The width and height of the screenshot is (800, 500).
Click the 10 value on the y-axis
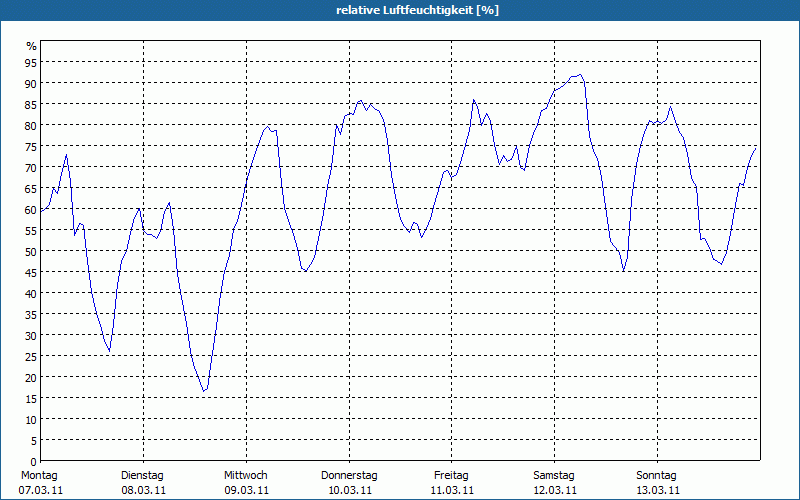[x=31, y=420]
